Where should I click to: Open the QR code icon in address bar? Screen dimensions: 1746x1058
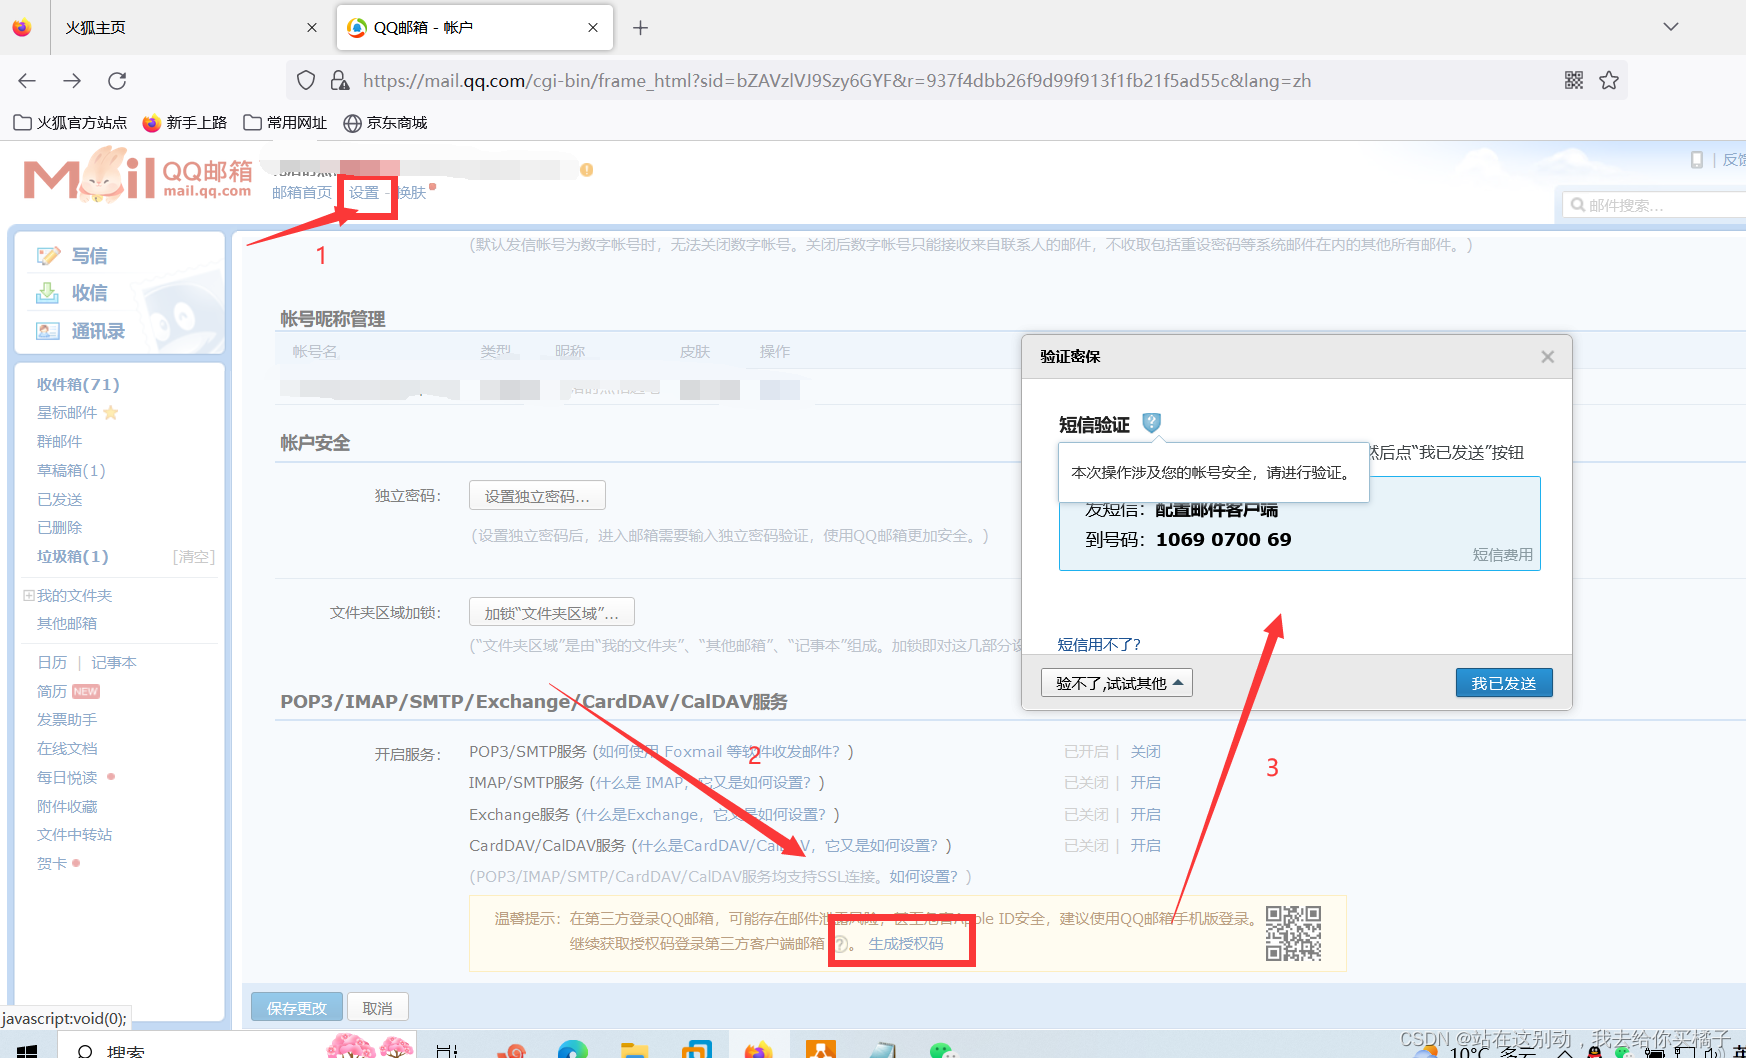point(1574,80)
